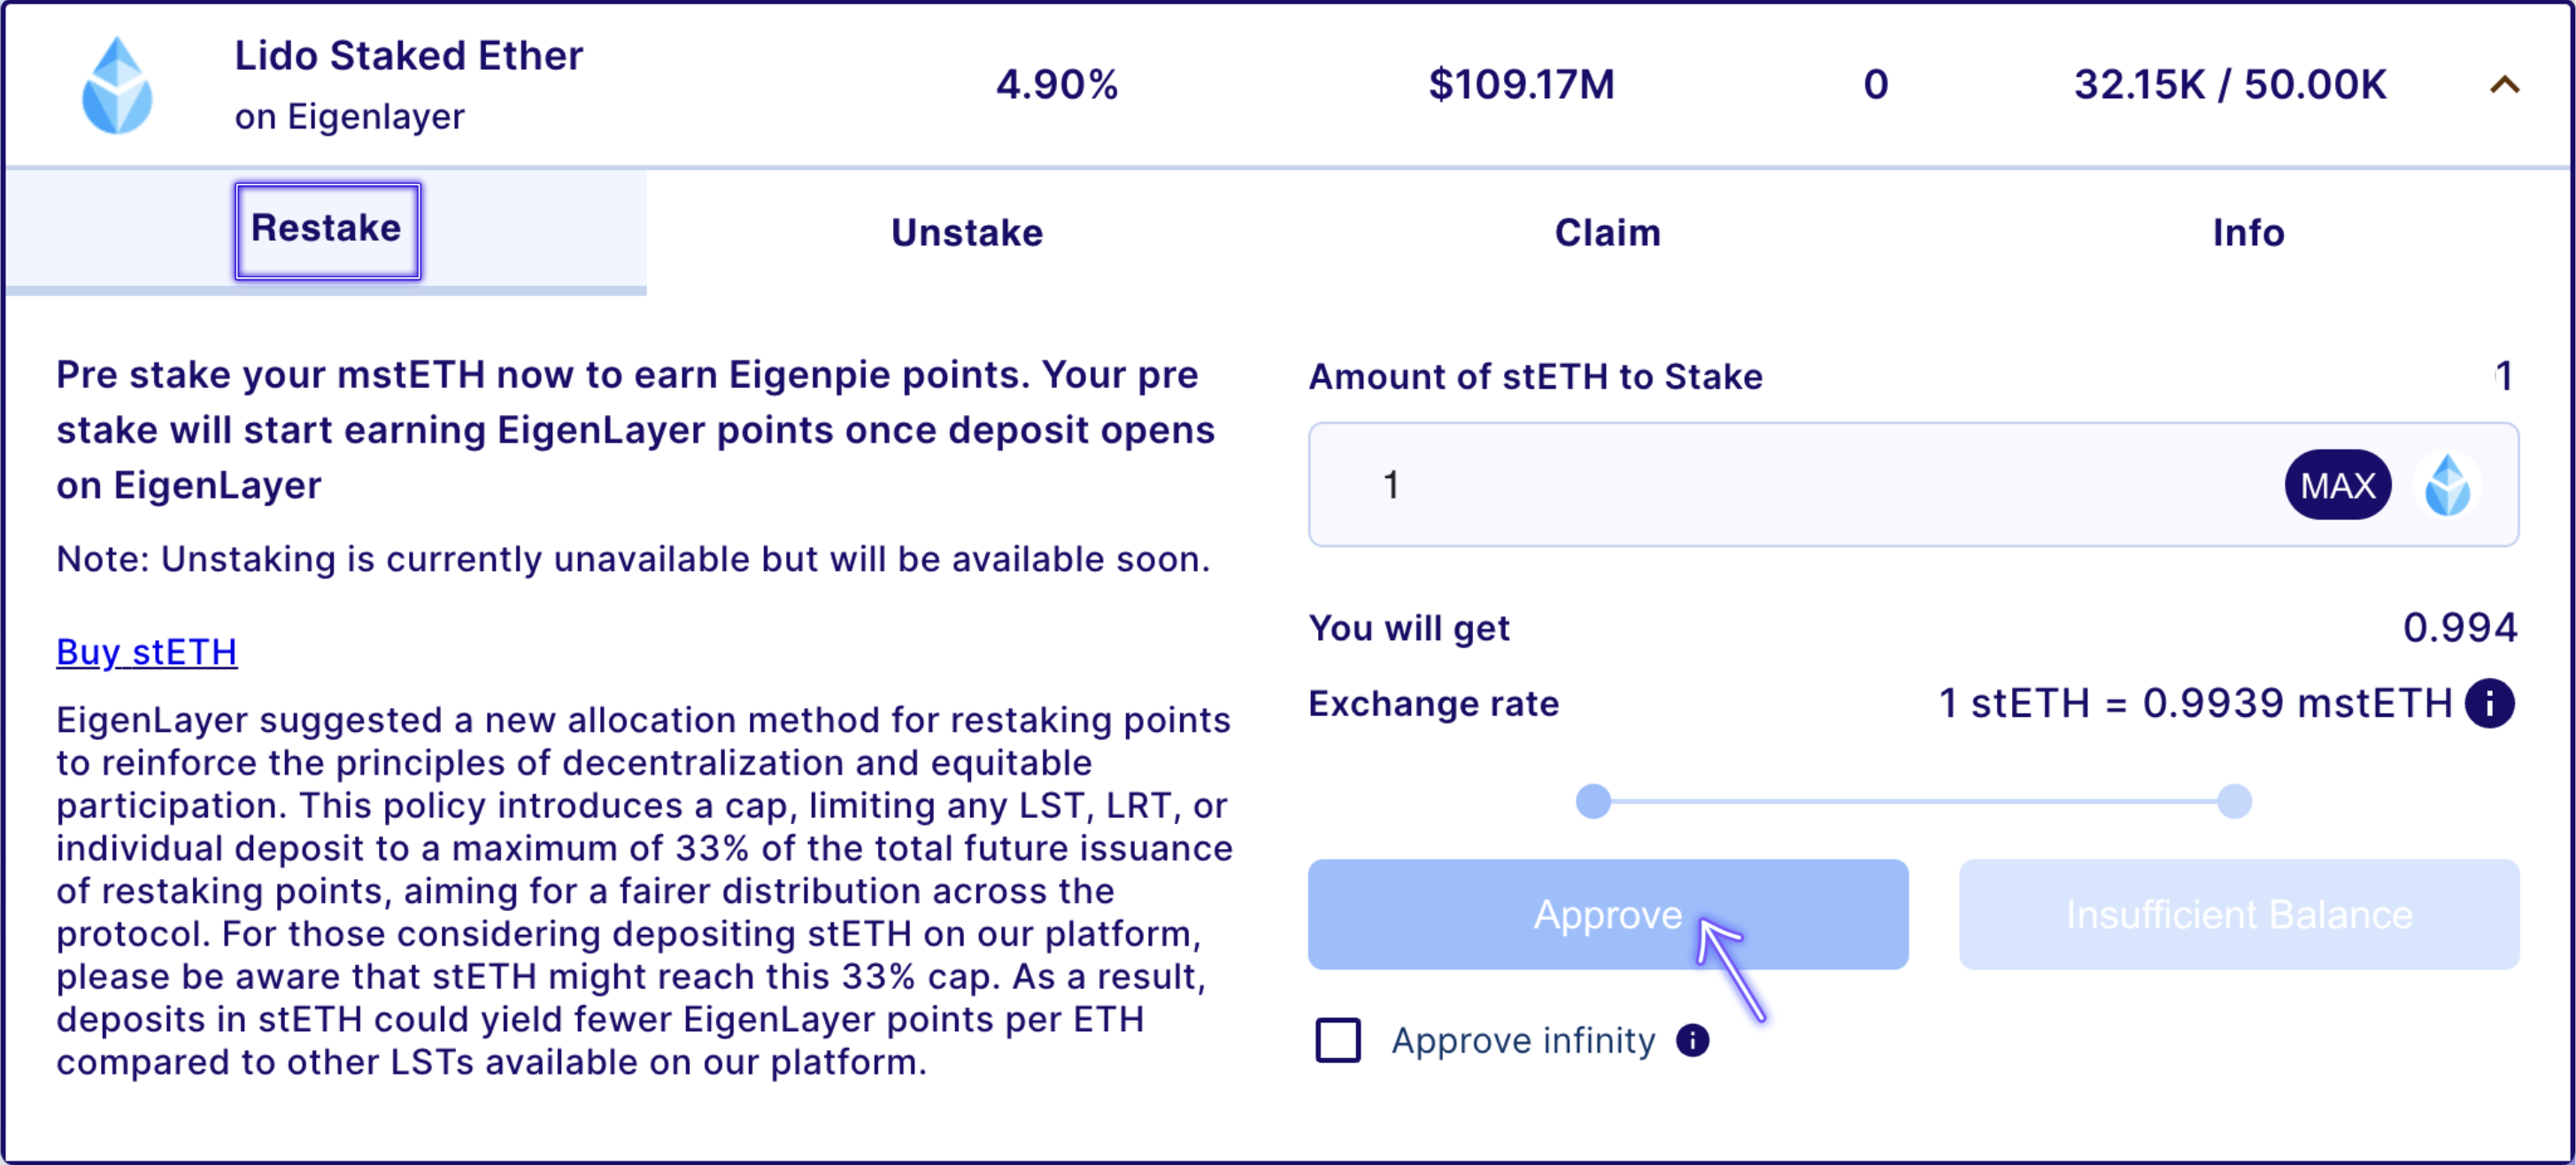
Task: Click the left step dot of the progress slider
Action: point(1593,801)
